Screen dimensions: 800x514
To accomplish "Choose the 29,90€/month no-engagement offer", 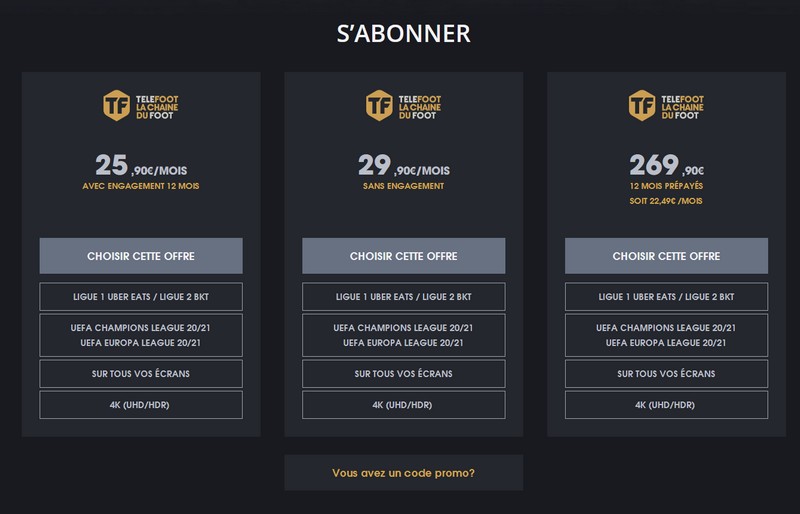I will coord(403,256).
